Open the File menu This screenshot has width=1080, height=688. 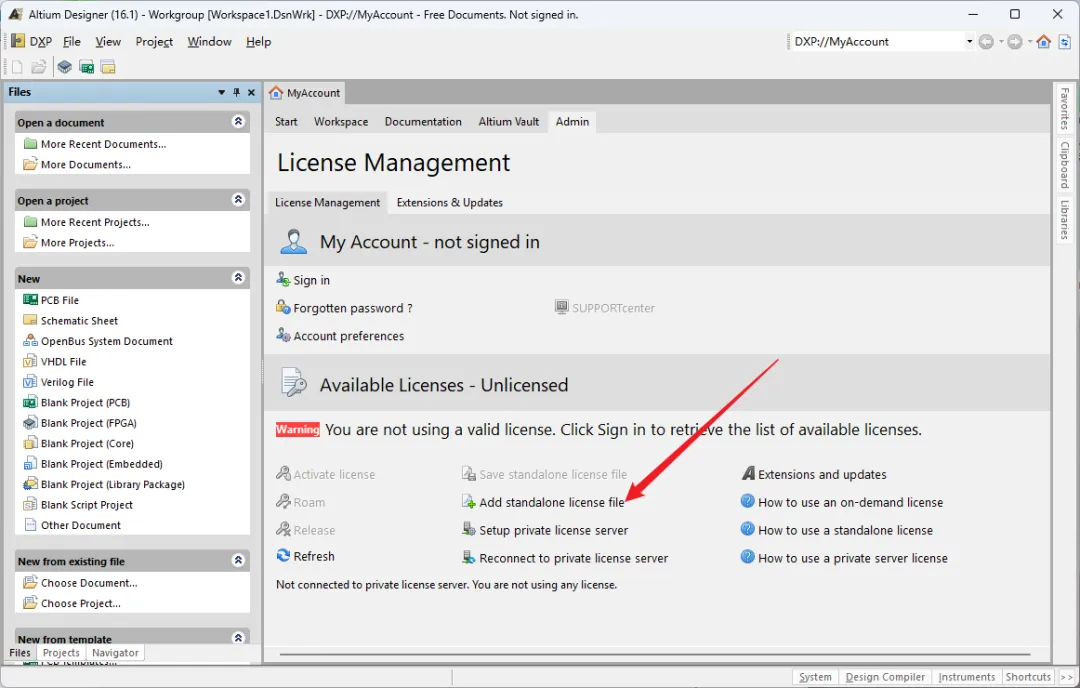click(72, 41)
